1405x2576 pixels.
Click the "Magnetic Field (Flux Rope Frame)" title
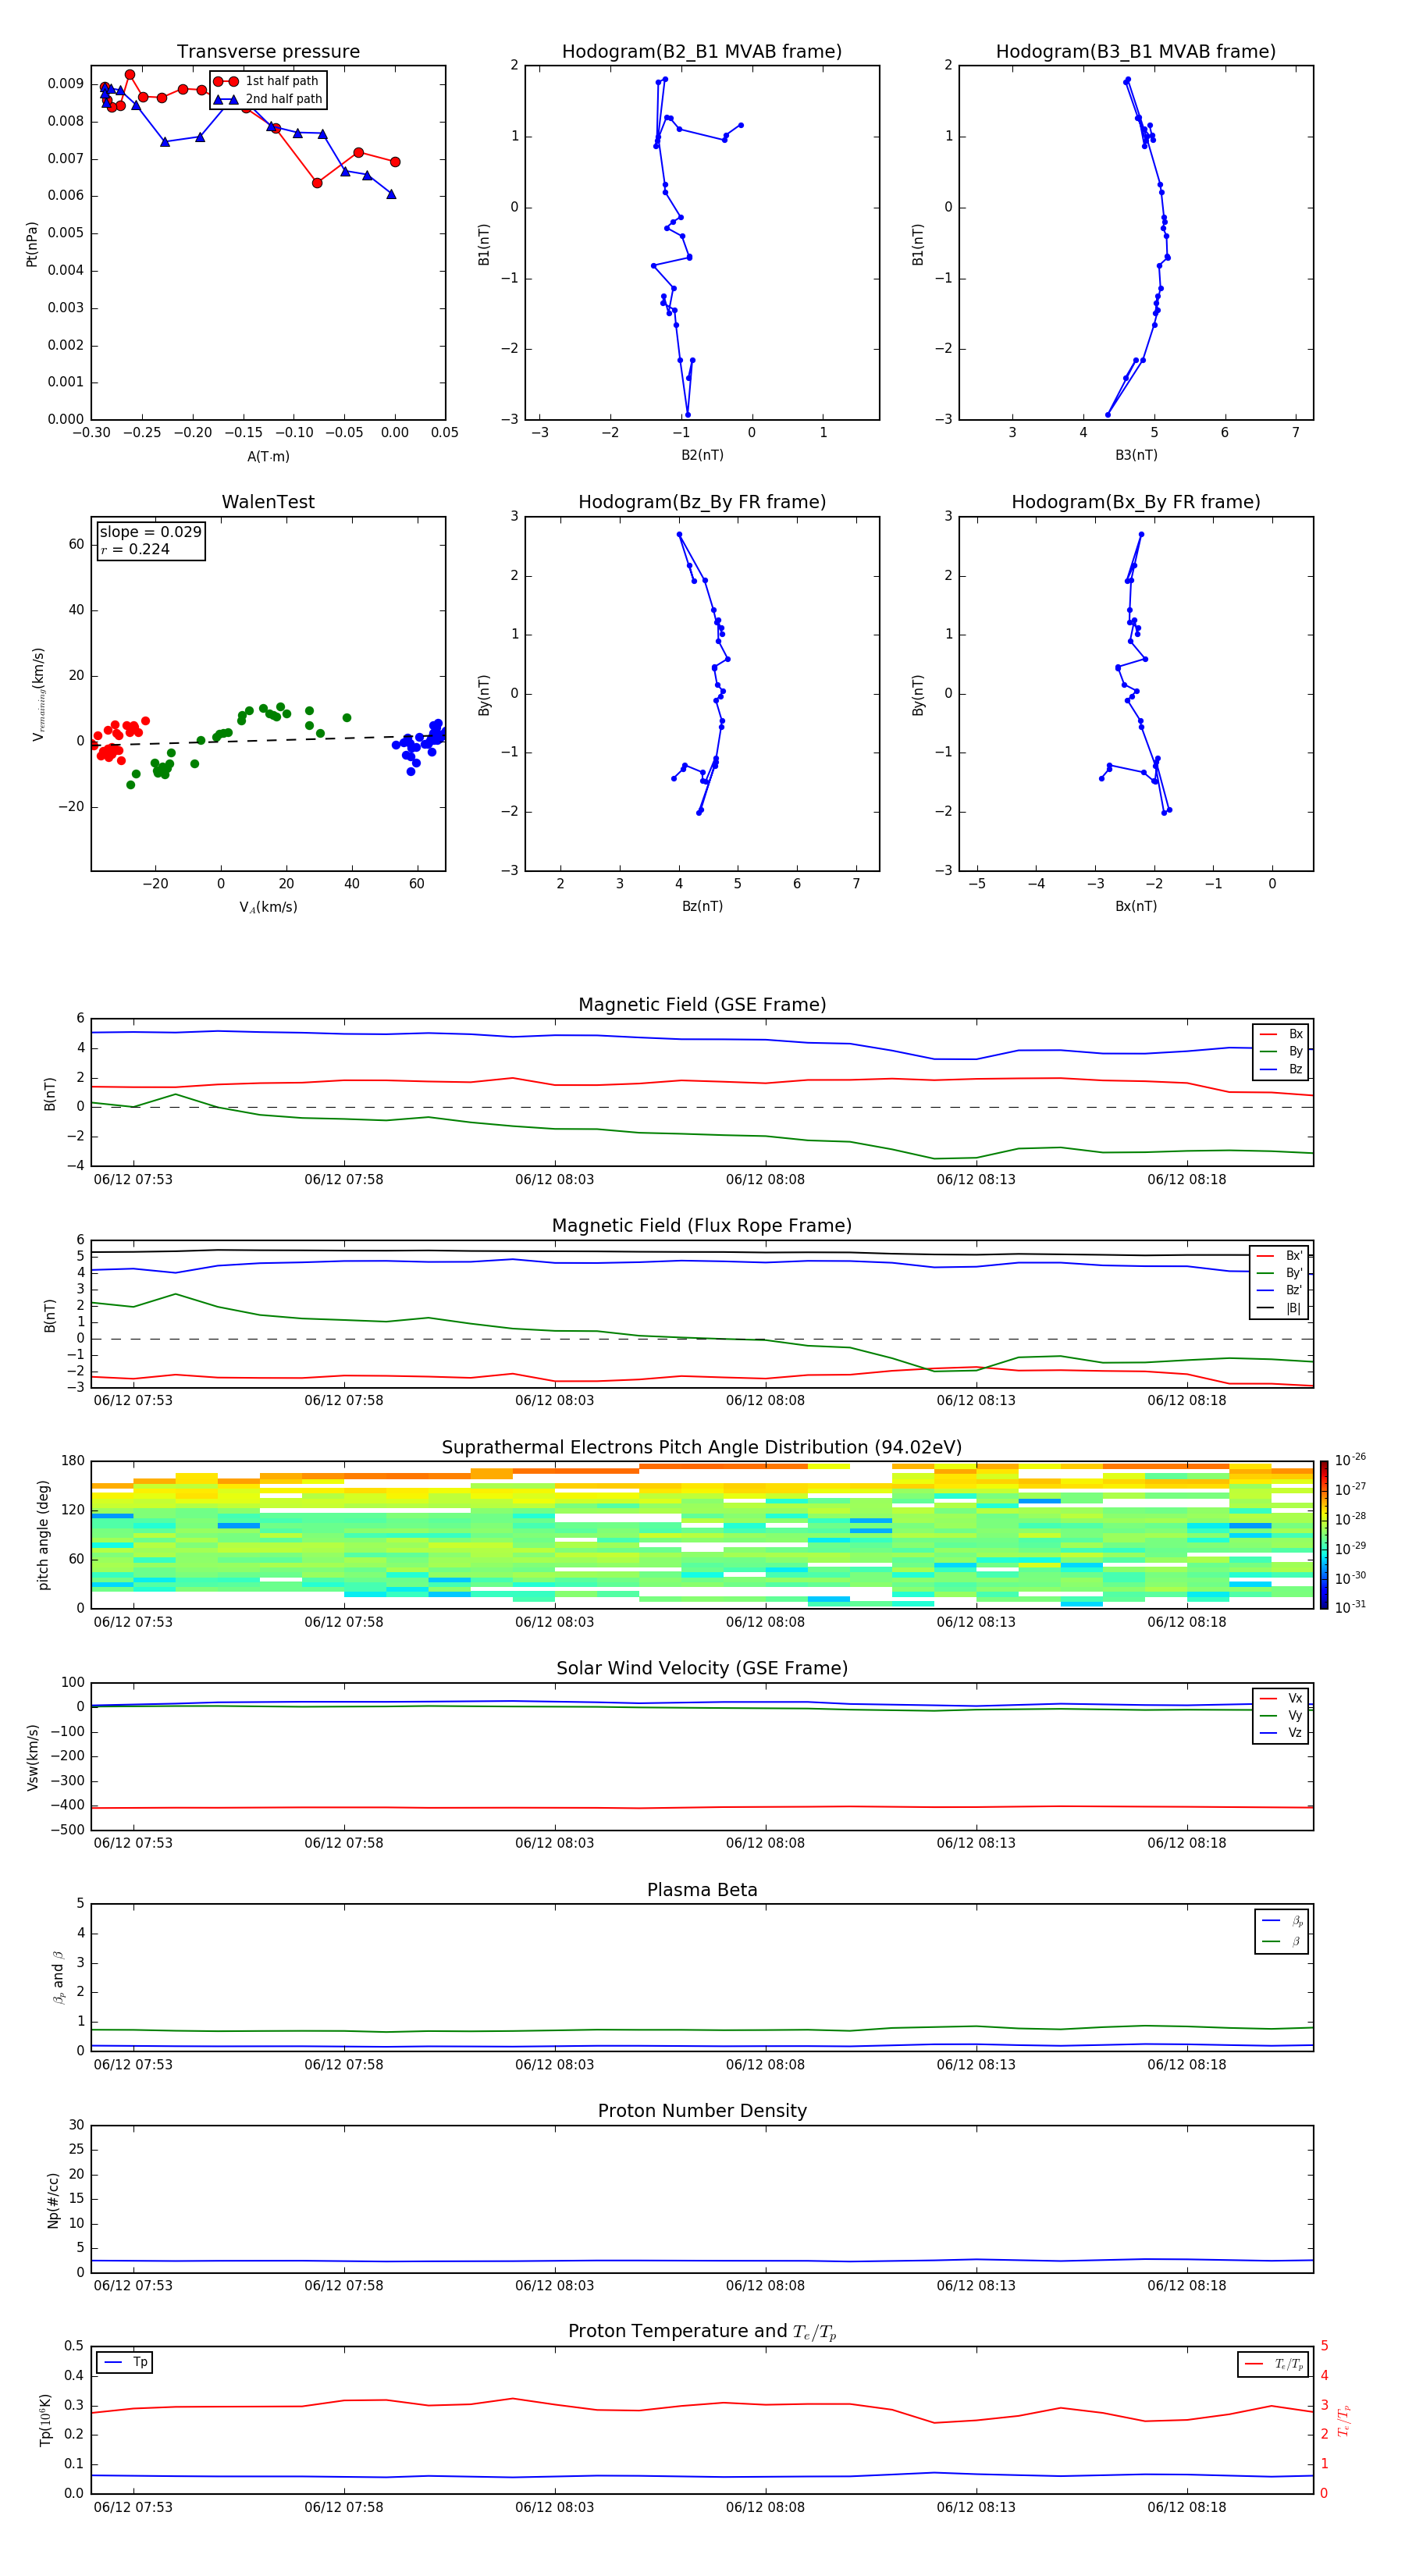pos(702,1226)
